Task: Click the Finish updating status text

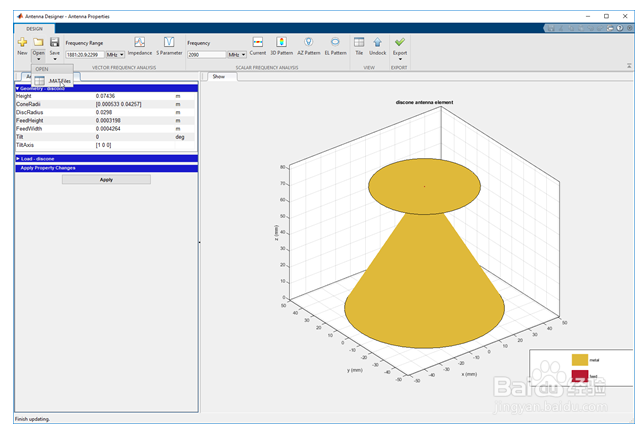Action: [x=32, y=419]
